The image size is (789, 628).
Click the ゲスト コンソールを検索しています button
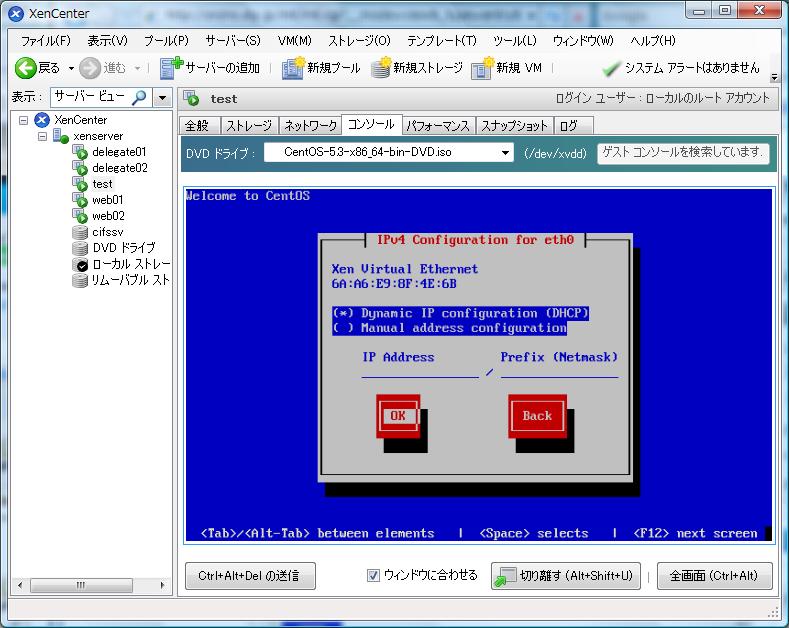pyautogui.click(x=683, y=152)
